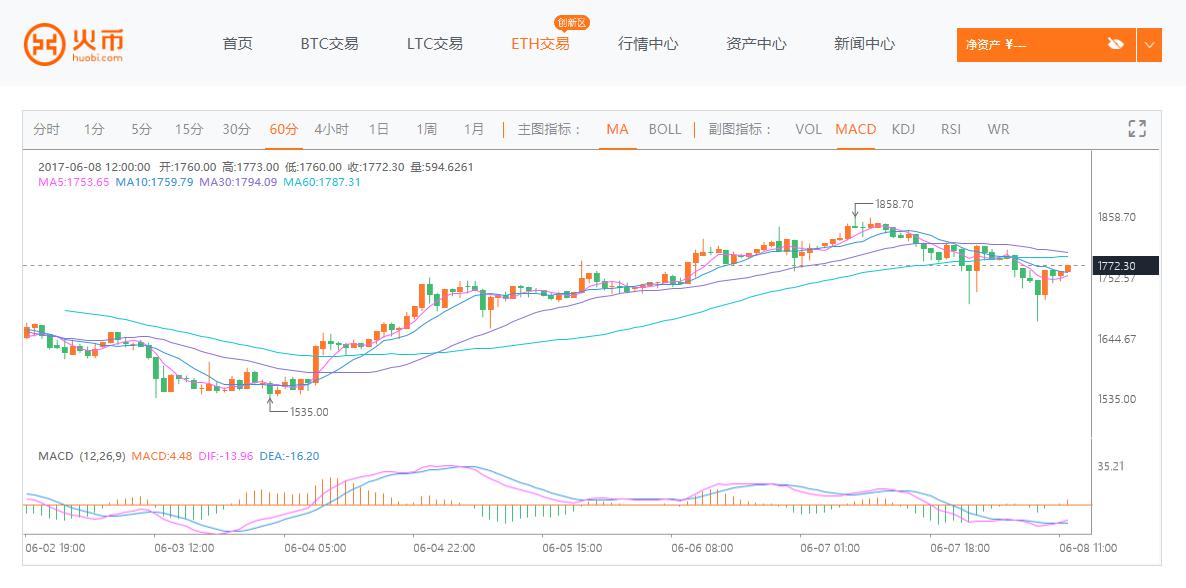
Task: Click the 1858.70 high price marker
Action: [894, 204]
